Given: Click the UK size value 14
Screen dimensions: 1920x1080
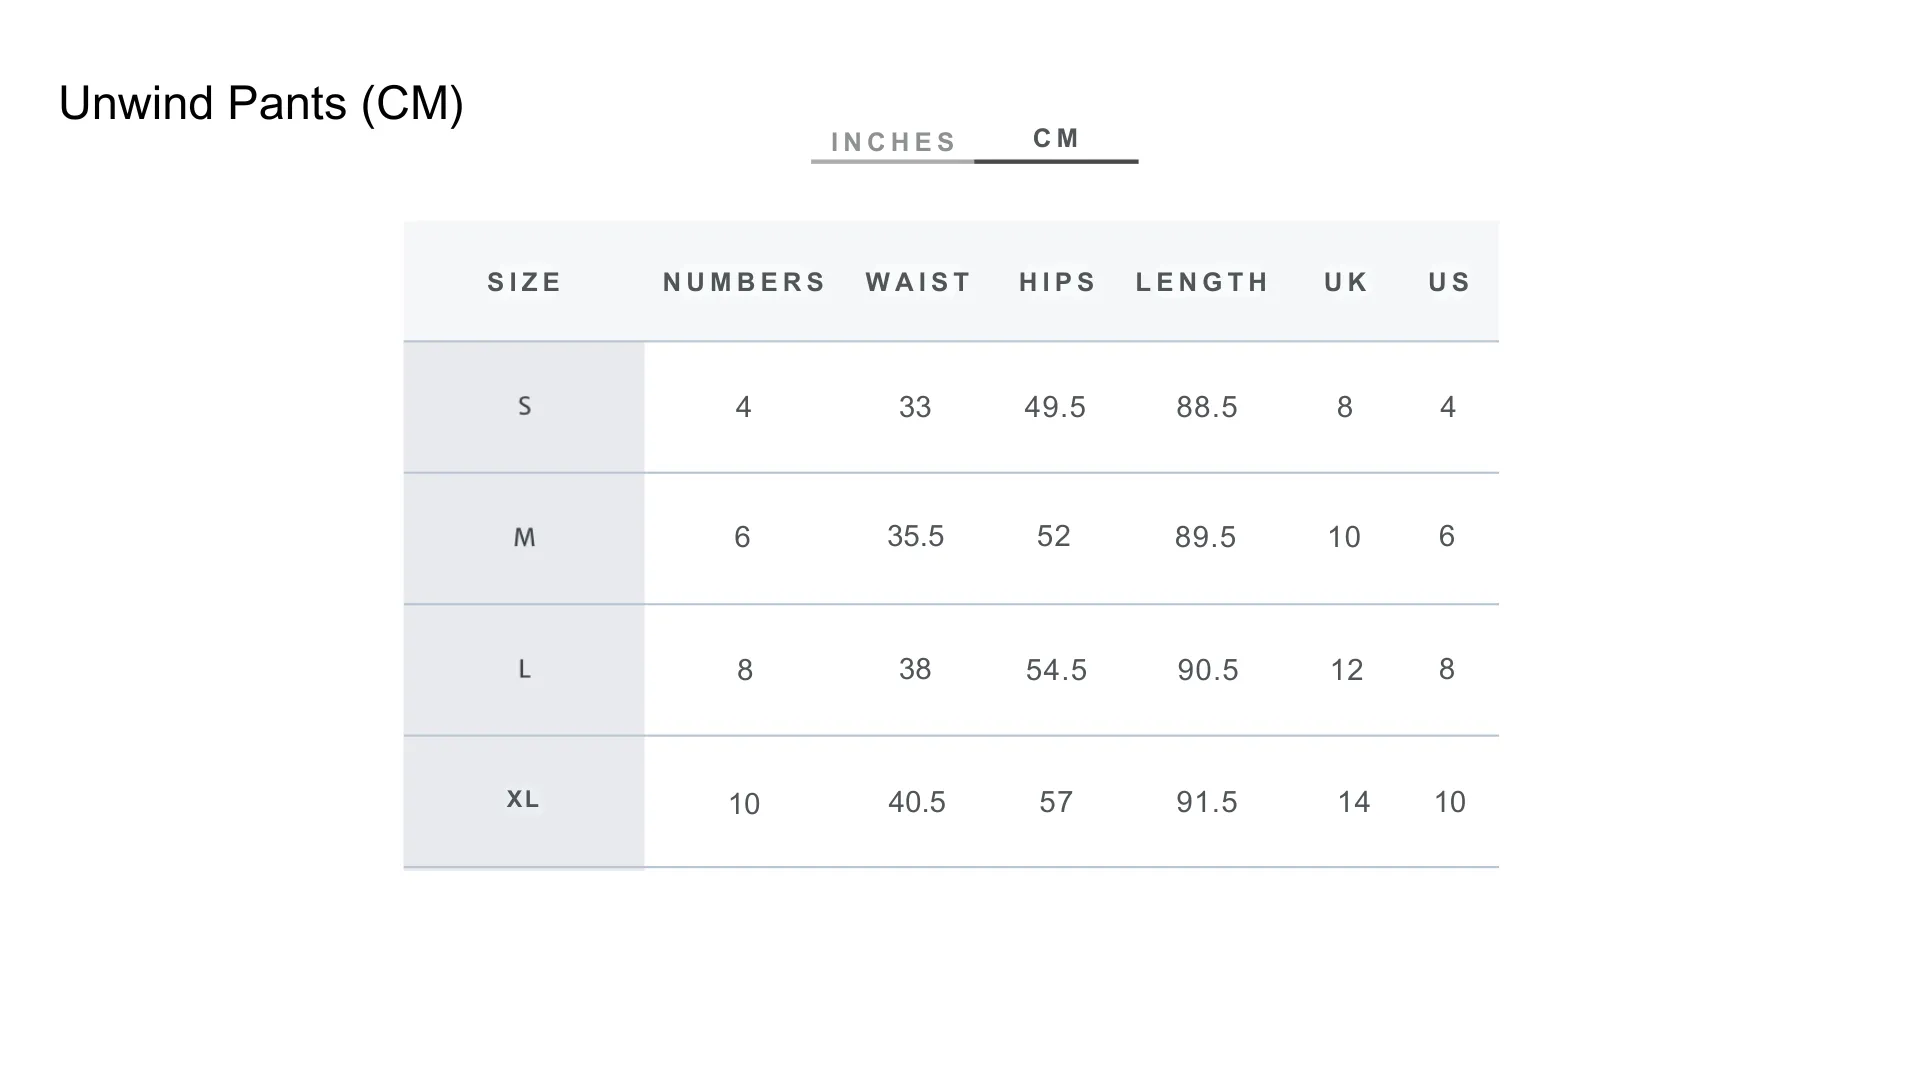Looking at the screenshot, I should (x=1353, y=802).
